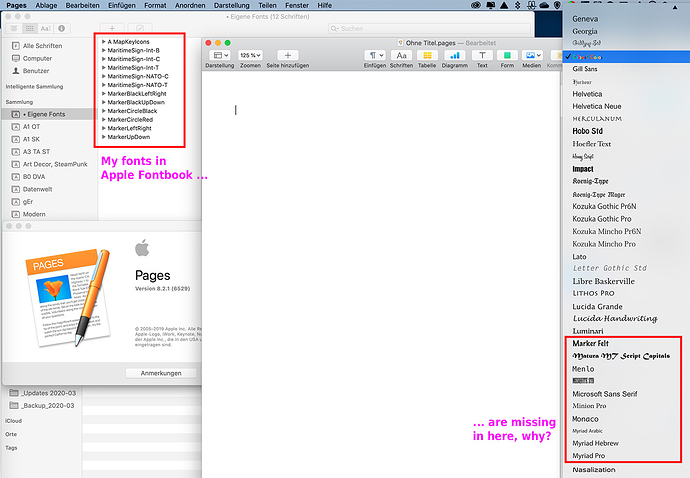Open the 125 % zoom dropdown
The image size is (690, 478).
coord(250,55)
